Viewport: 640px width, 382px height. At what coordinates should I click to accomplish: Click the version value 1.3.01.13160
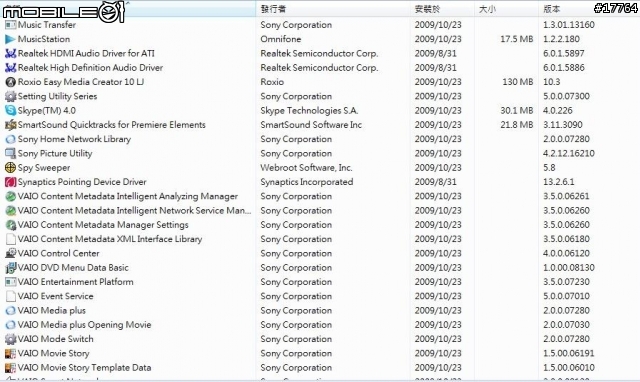point(569,25)
